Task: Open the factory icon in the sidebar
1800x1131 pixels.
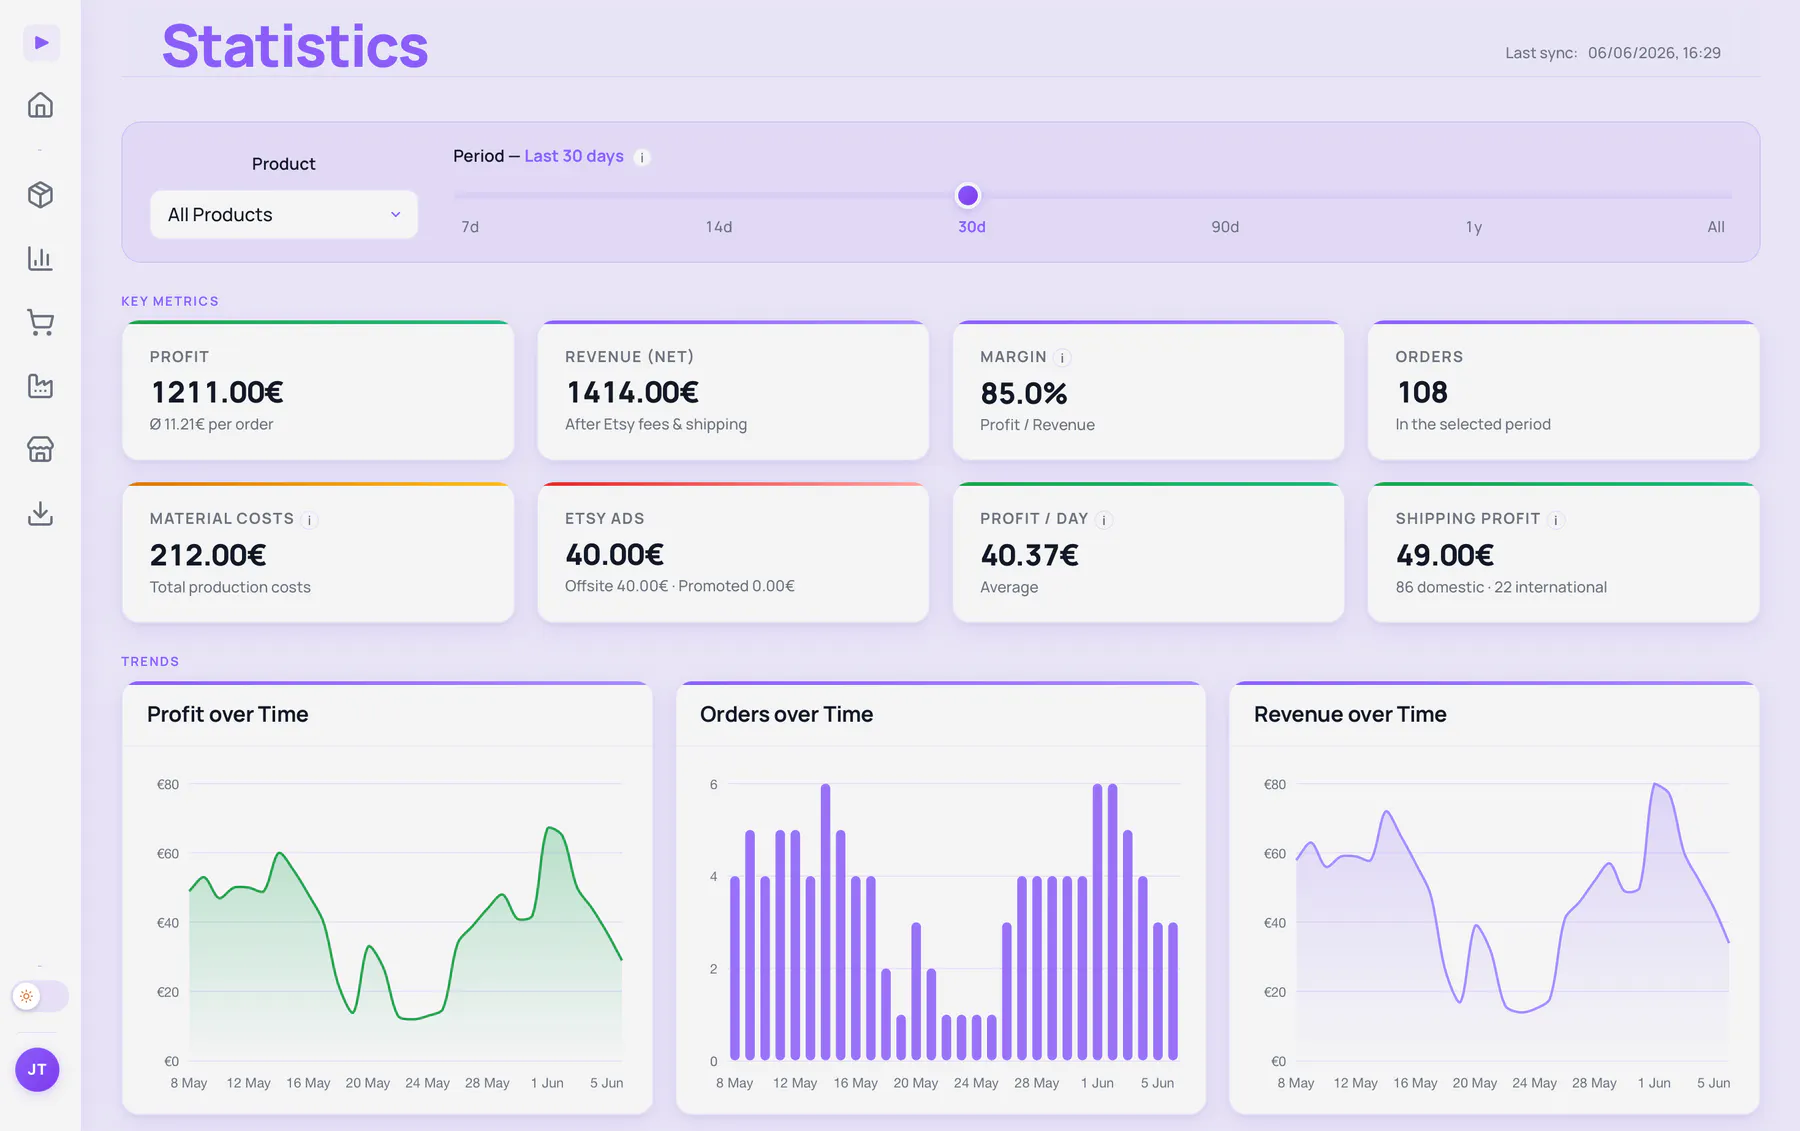Action: [40, 386]
